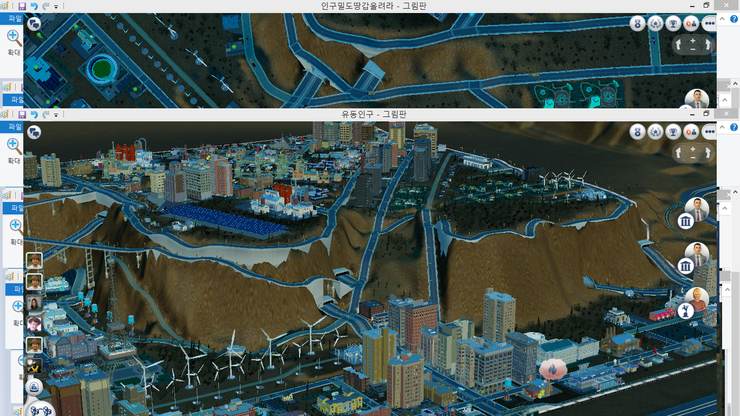
Task: Click purple-haired avatar on left
Action: pyautogui.click(x=34, y=324)
